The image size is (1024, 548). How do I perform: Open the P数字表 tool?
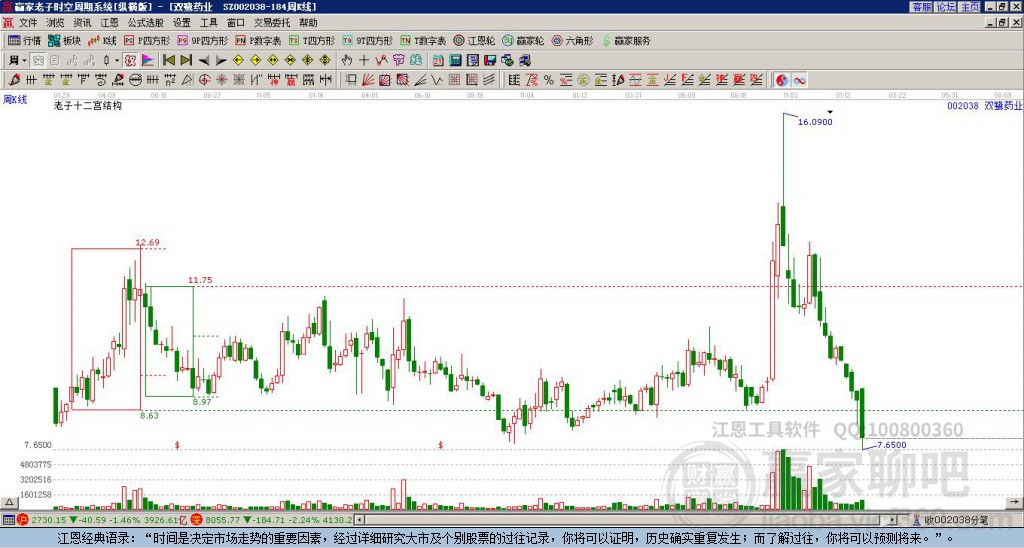[x=259, y=40]
